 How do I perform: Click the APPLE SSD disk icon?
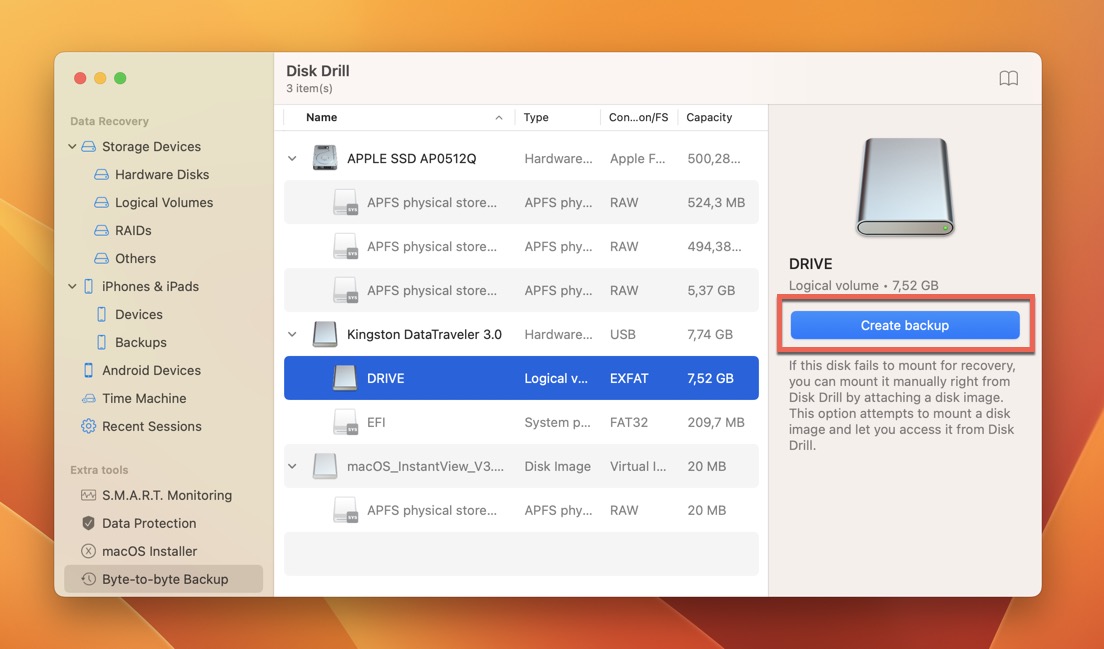click(325, 158)
